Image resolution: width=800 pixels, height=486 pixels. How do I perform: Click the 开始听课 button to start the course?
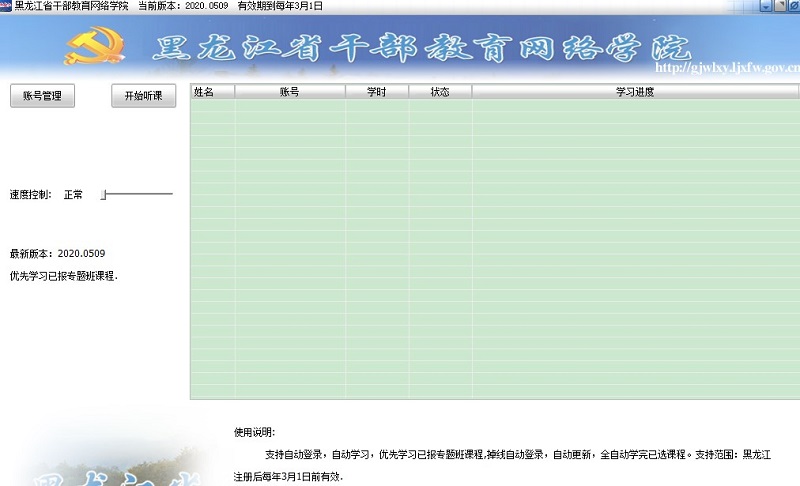tap(143, 95)
